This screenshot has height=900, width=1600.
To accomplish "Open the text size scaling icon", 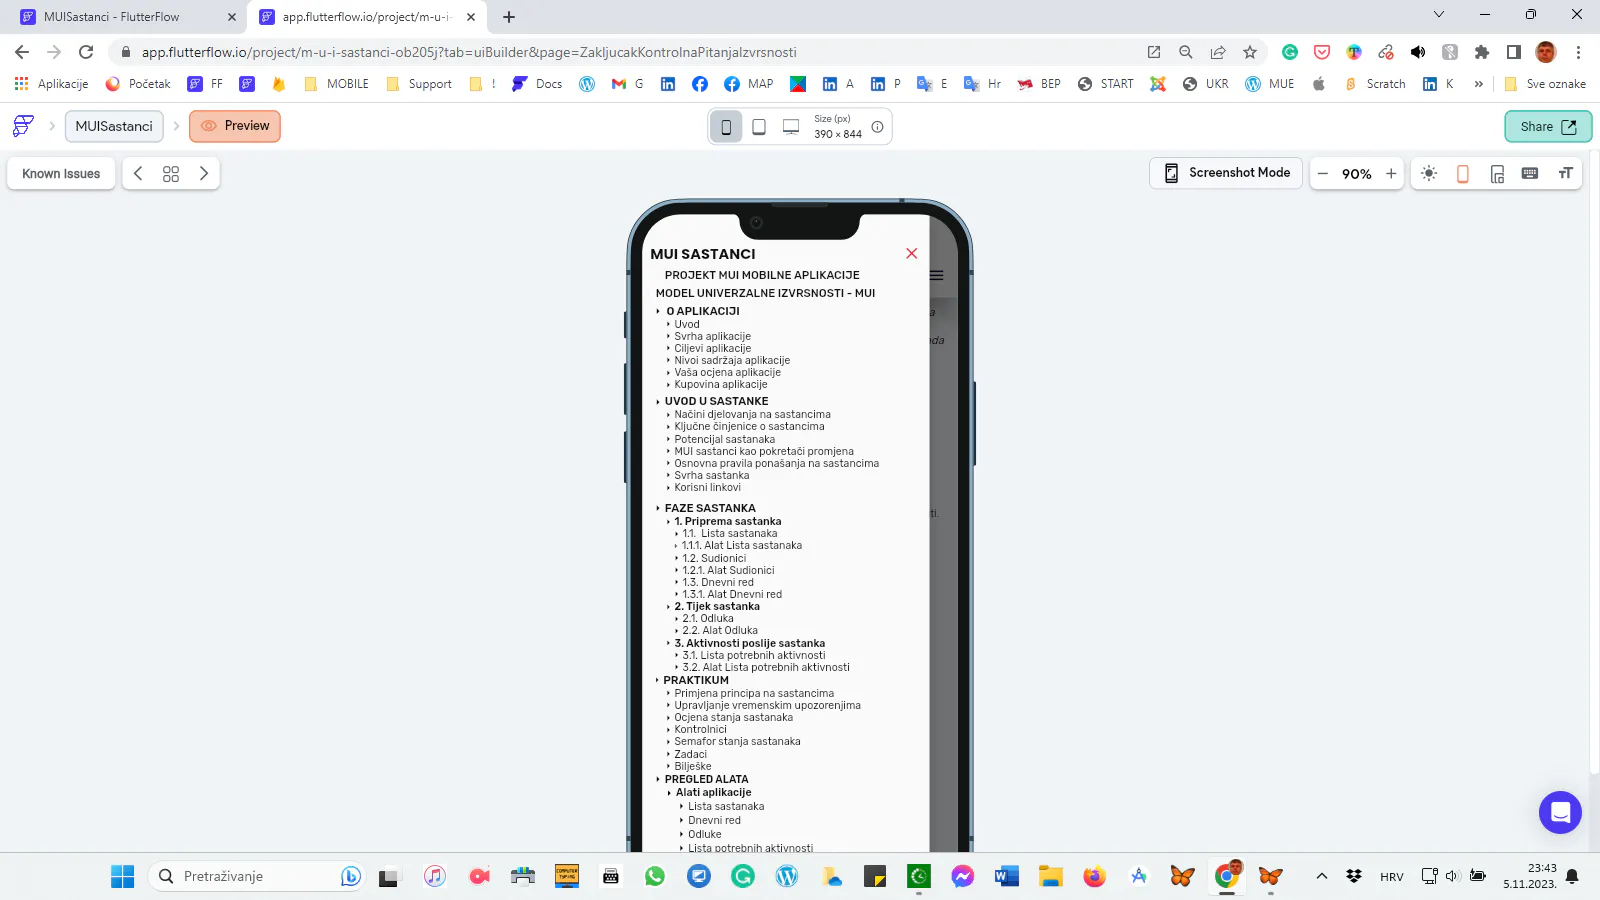I will pyautogui.click(x=1565, y=174).
